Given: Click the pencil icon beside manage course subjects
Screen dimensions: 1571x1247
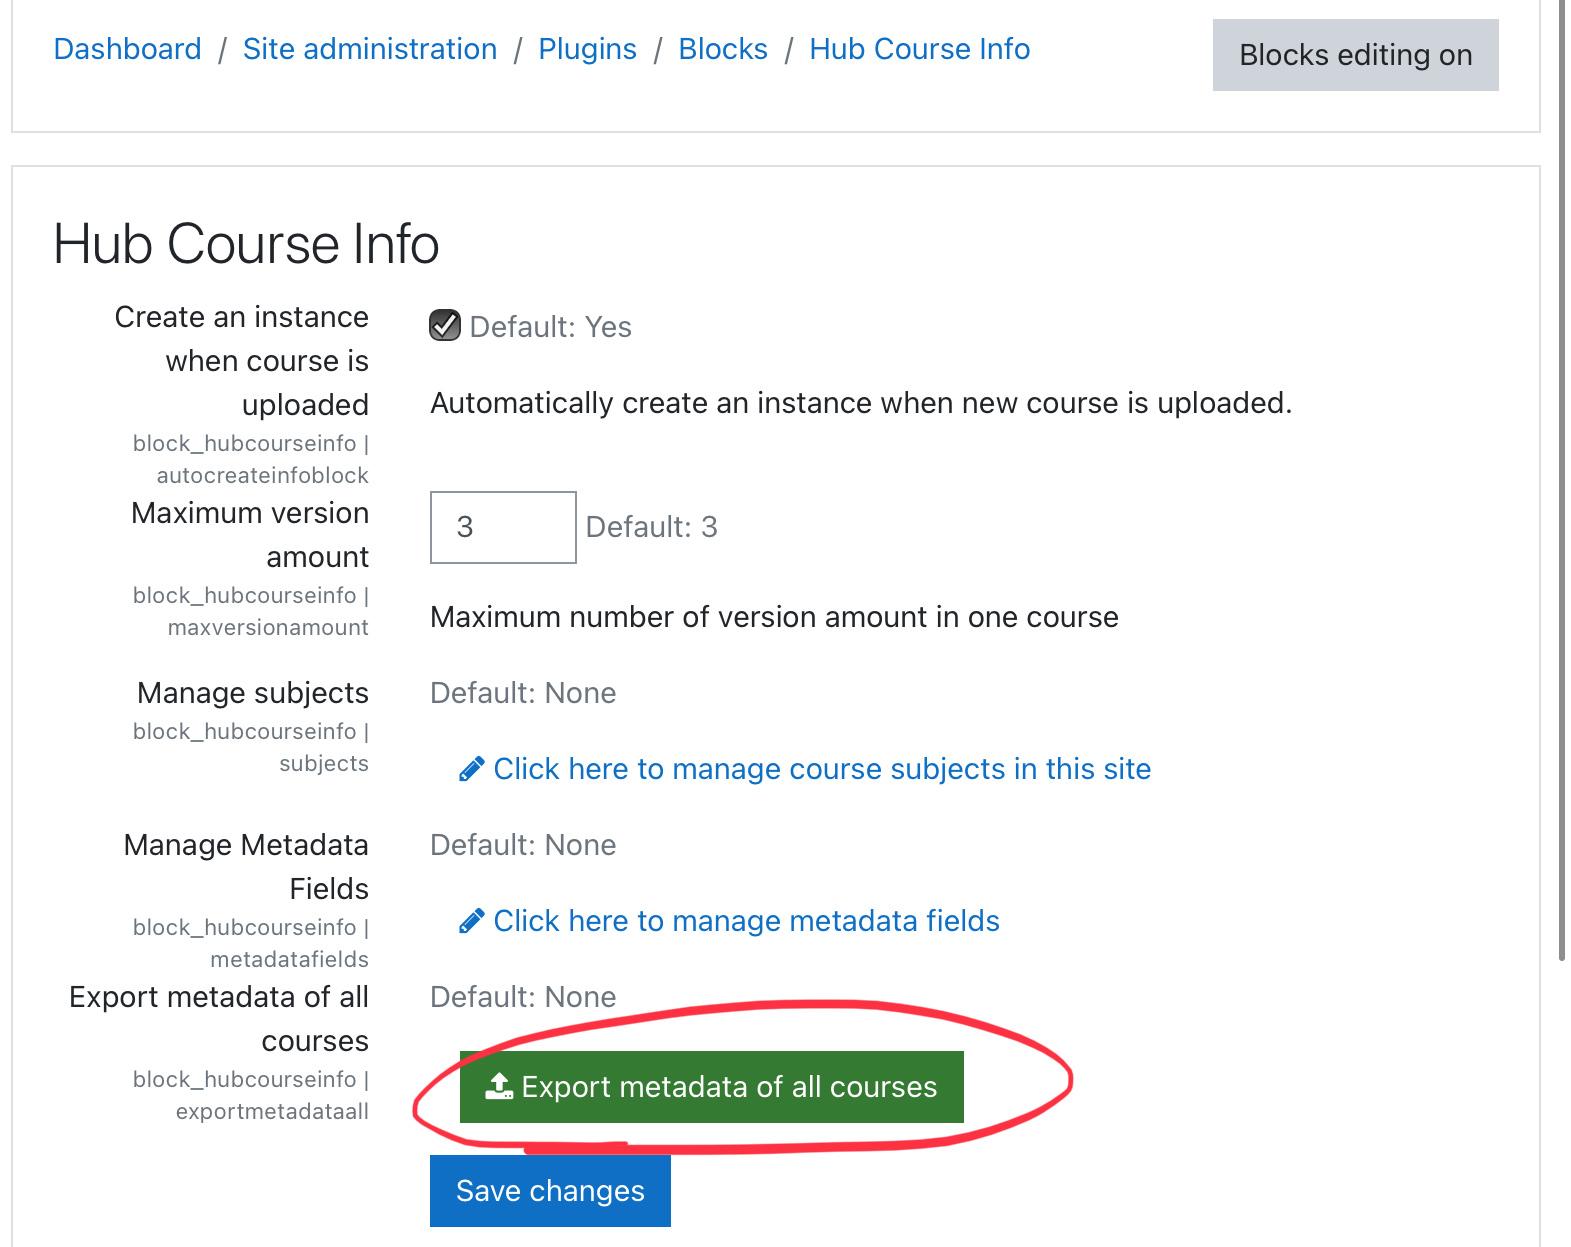Looking at the screenshot, I should (x=471, y=769).
